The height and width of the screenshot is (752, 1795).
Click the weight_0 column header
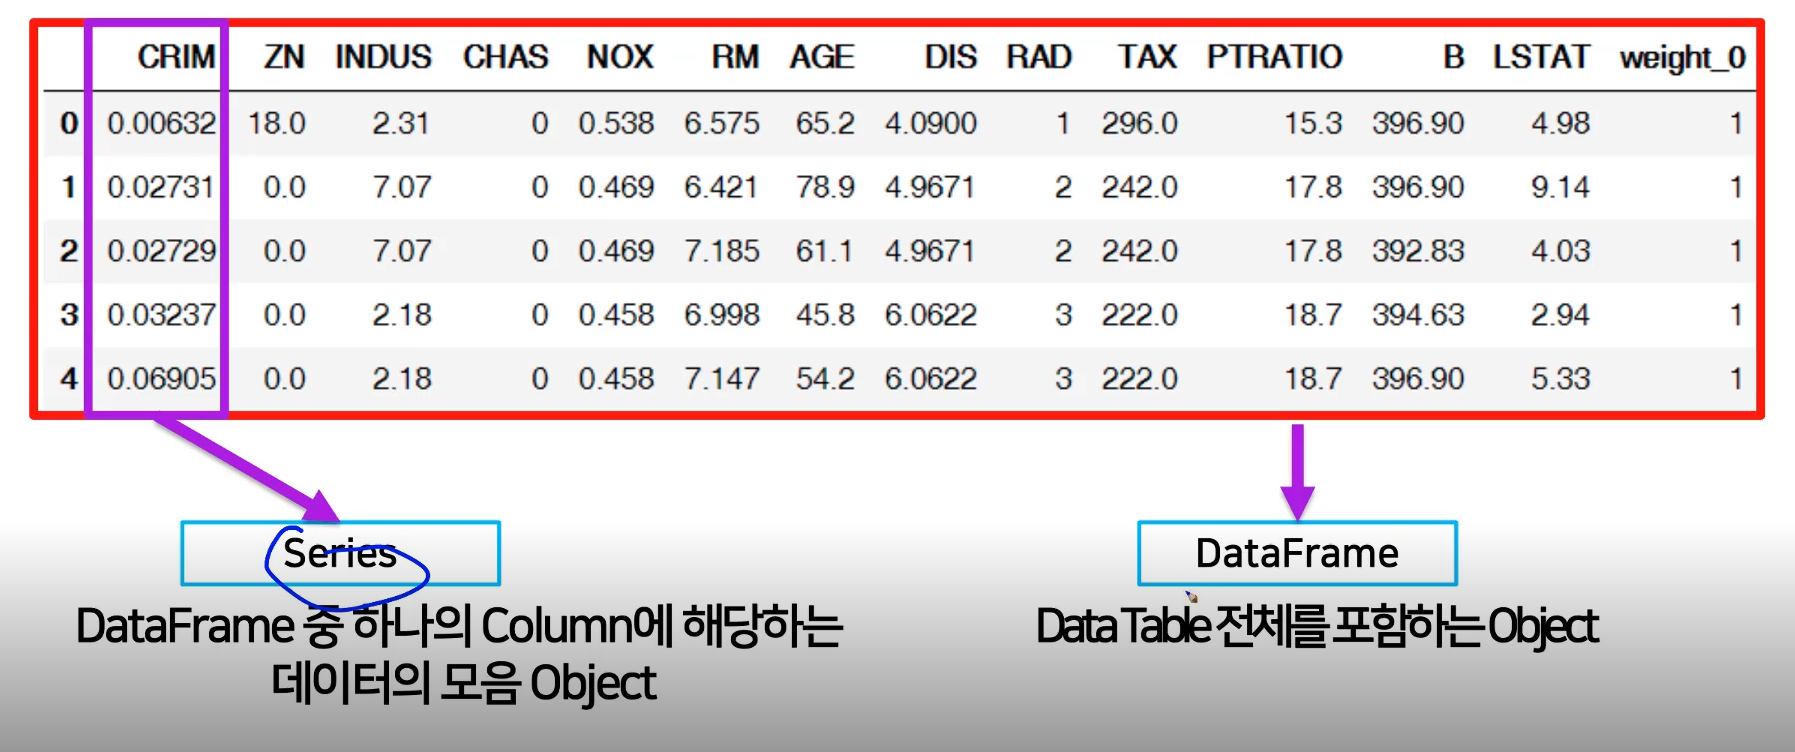[x=1682, y=58]
